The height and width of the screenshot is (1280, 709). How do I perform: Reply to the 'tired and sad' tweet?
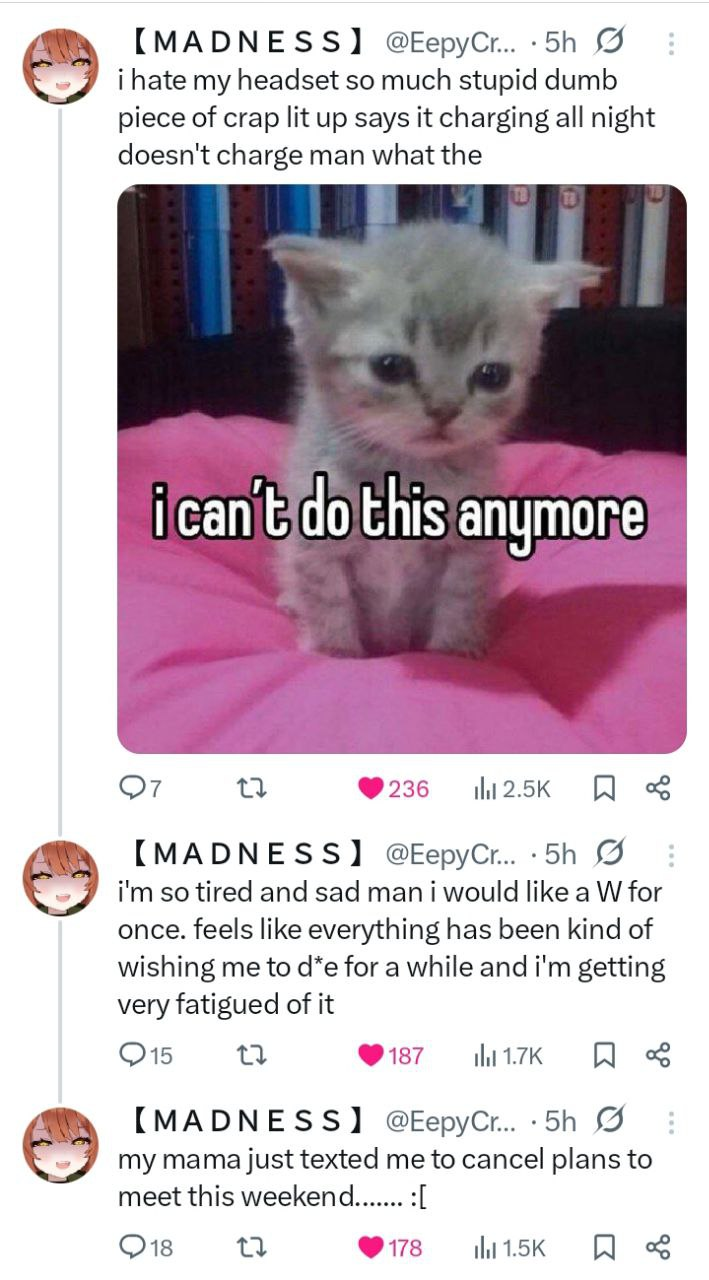[x=133, y=1055]
